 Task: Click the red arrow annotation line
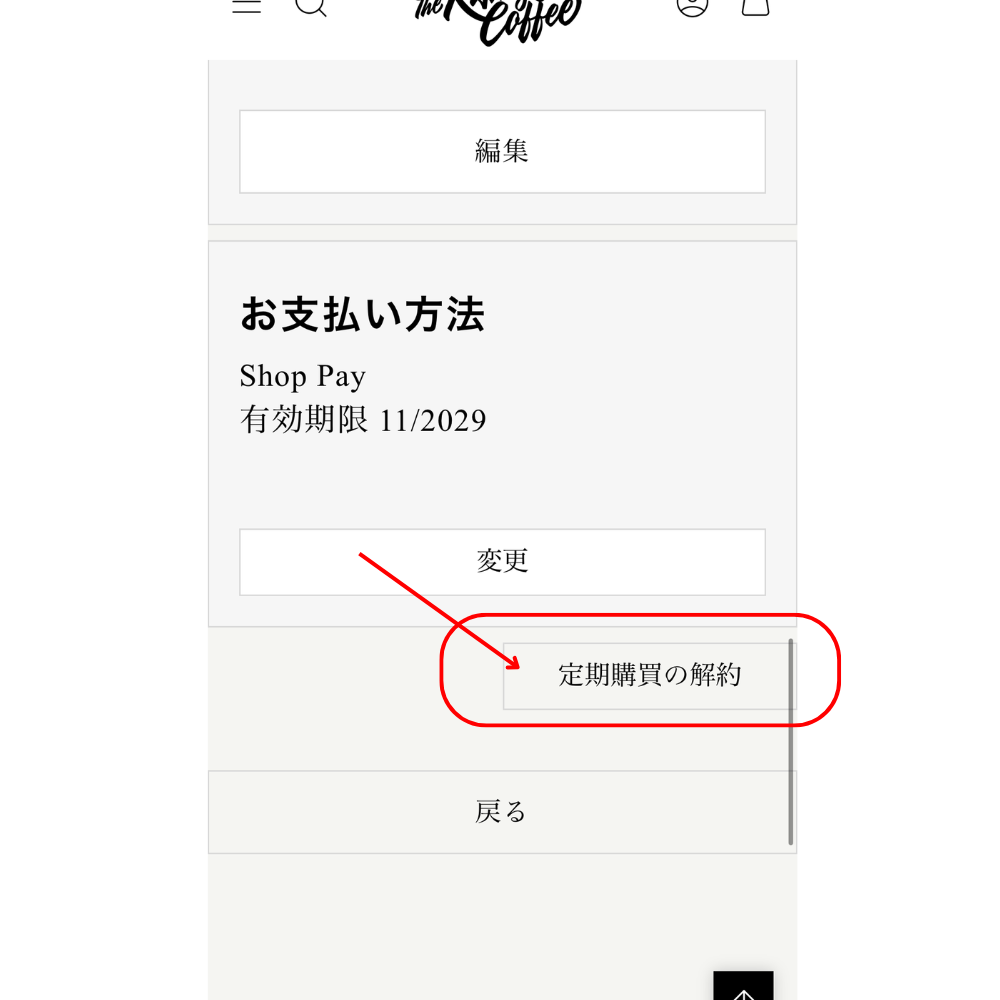click(x=439, y=611)
